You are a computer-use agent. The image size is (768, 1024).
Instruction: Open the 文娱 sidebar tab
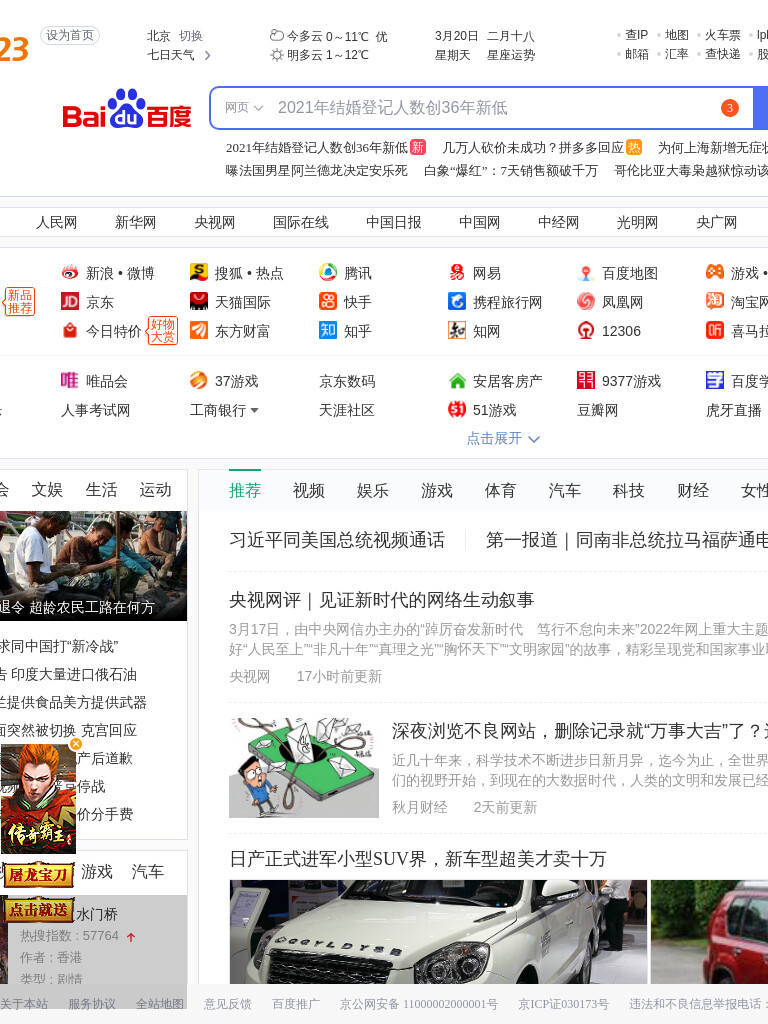coord(47,490)
